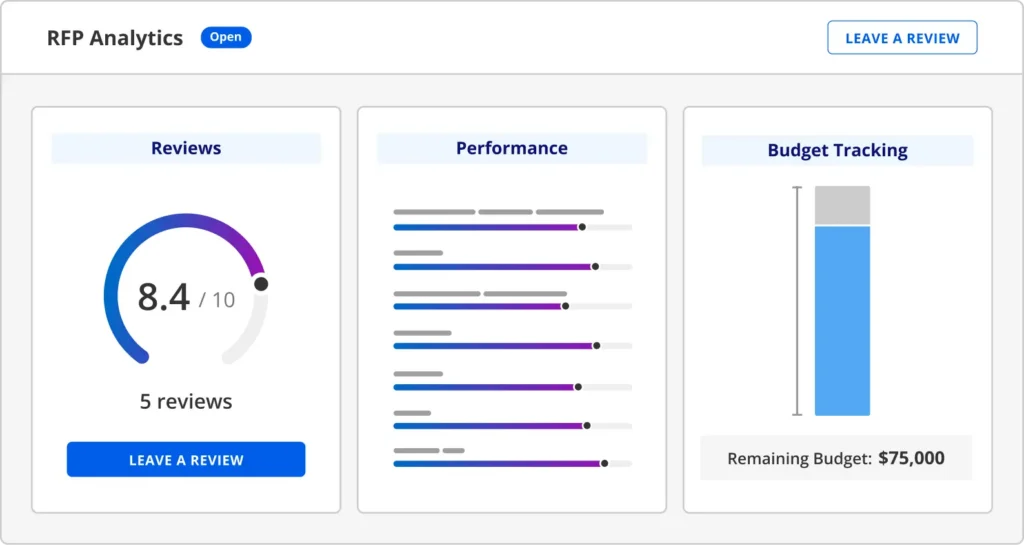This screenshot has width=1024, height=545.
Task: Click the RFP Analytics title
Action: [x=115, y=38]
